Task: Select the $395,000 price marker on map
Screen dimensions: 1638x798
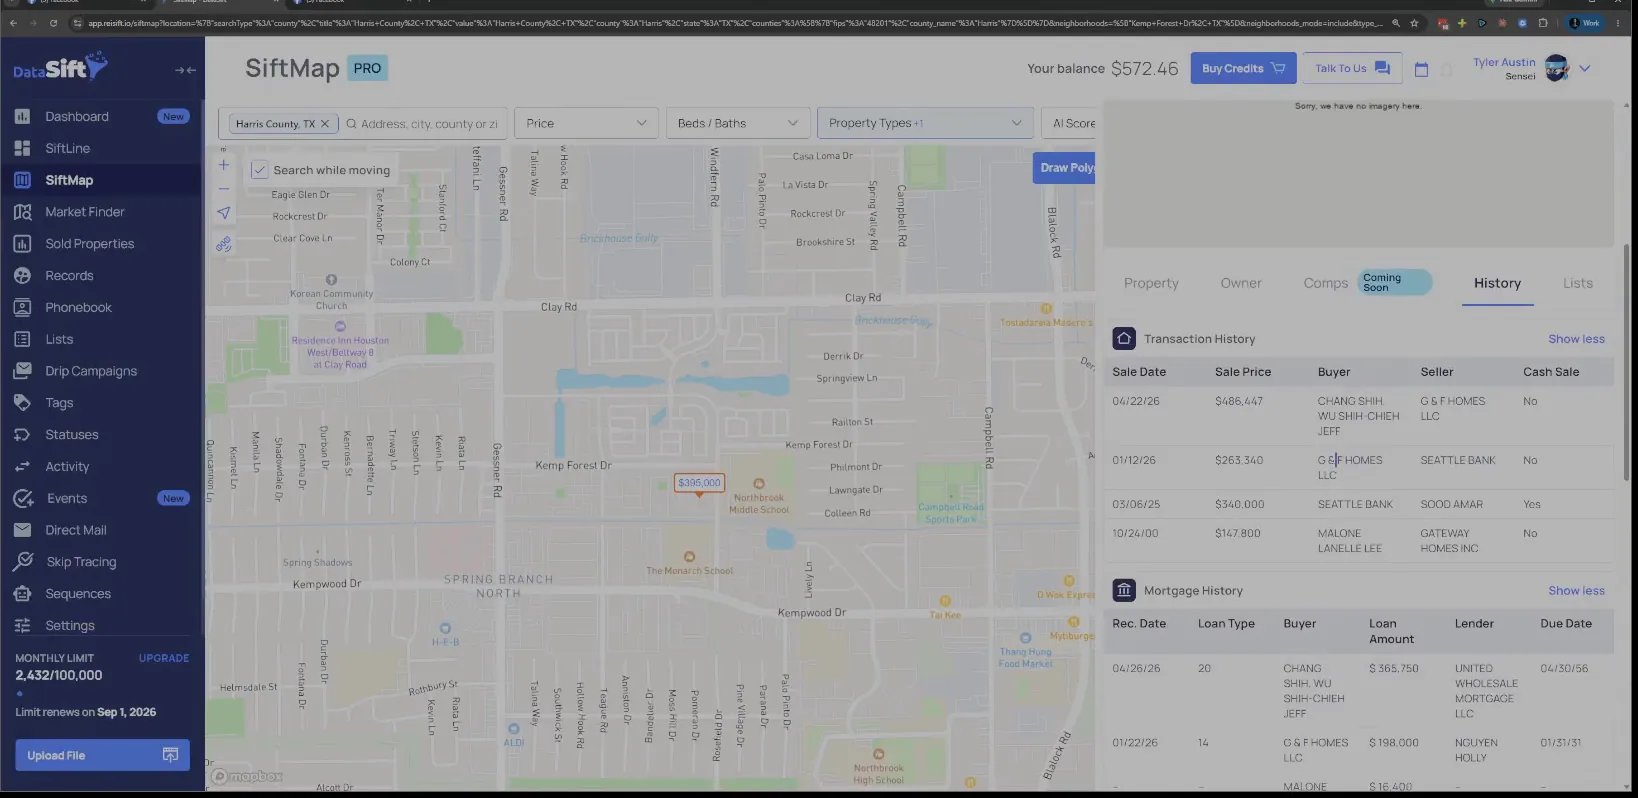Action: pyautogui.click(x=699, y=483)
